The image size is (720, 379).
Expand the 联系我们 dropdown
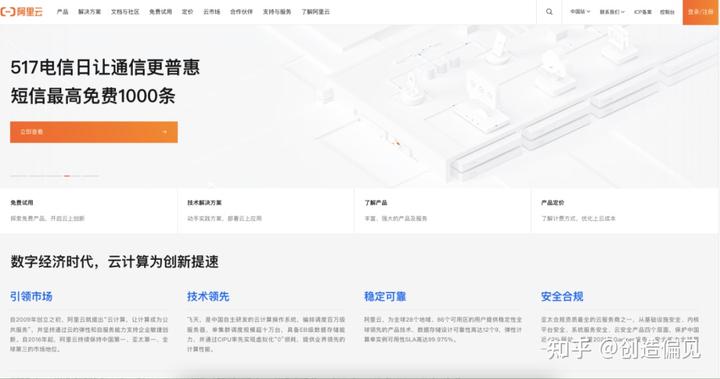(x=612, y=12)
